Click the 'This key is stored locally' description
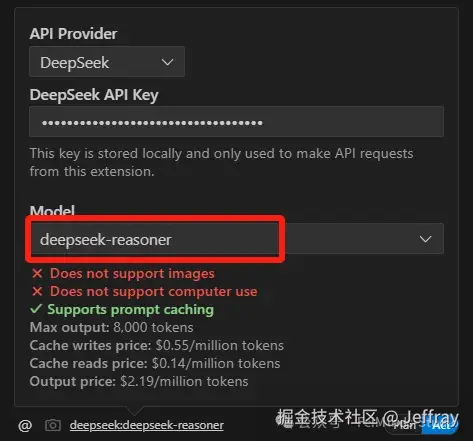 coord(221,163)
